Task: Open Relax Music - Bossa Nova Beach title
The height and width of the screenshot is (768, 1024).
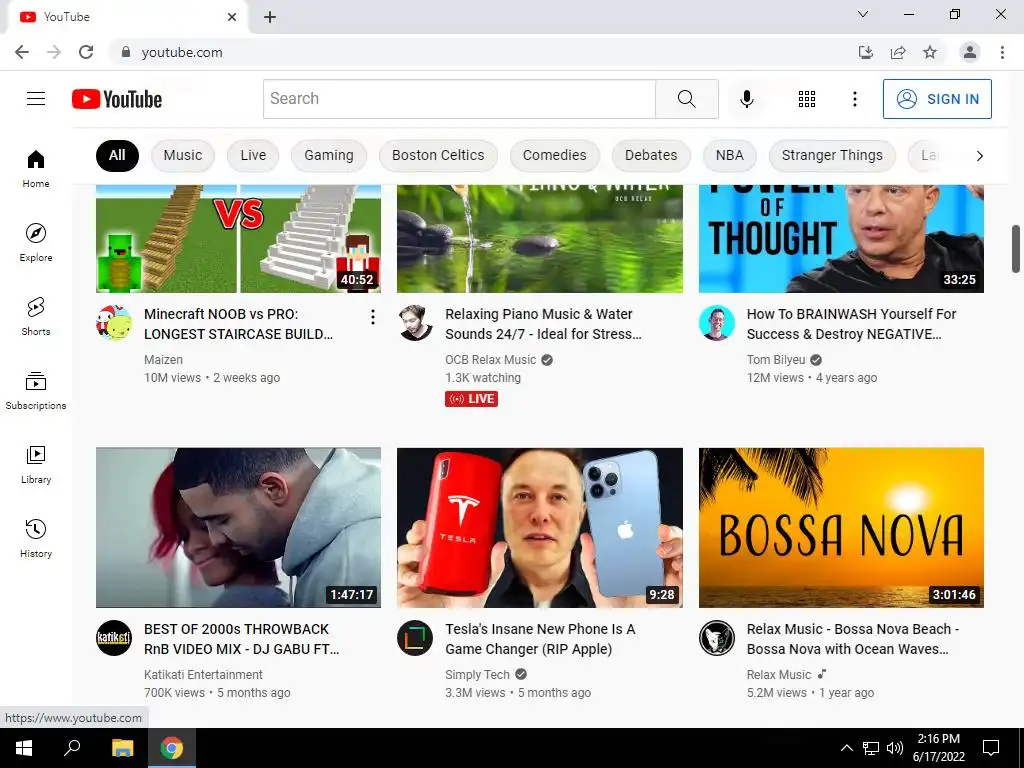Action: click(853, 639)
